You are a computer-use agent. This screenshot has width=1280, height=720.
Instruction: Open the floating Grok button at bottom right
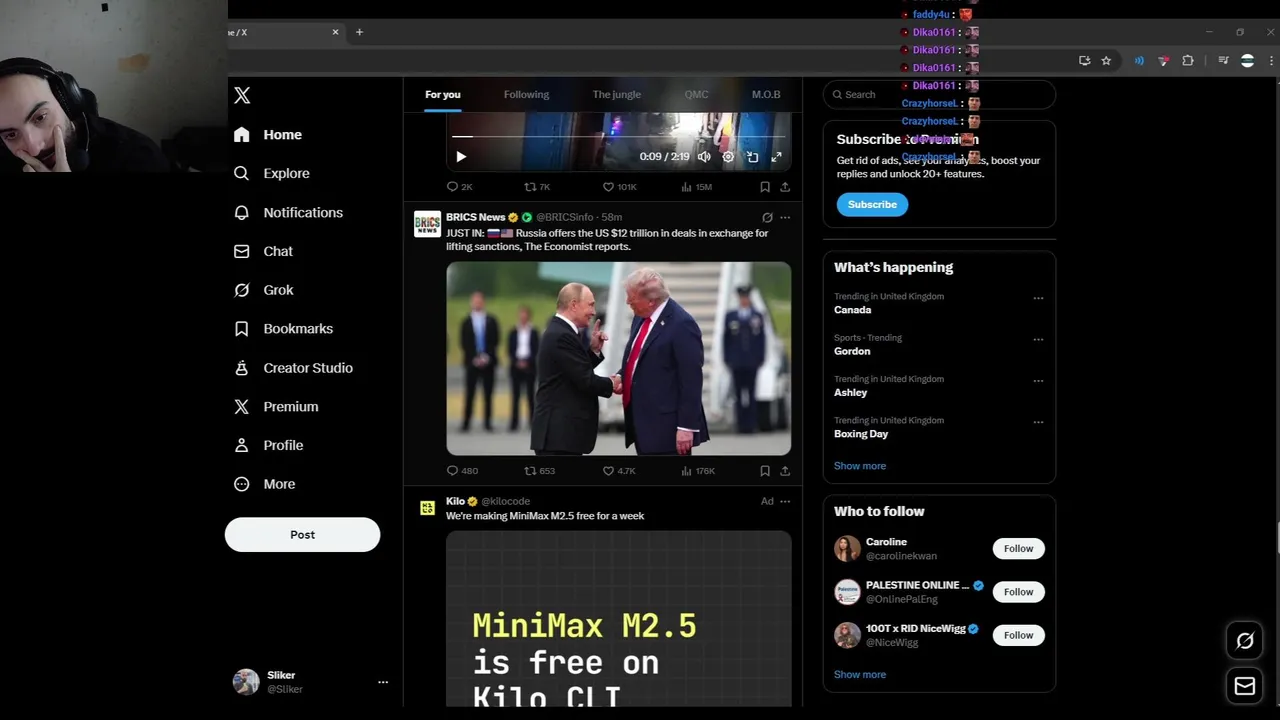click(1245, 641)
